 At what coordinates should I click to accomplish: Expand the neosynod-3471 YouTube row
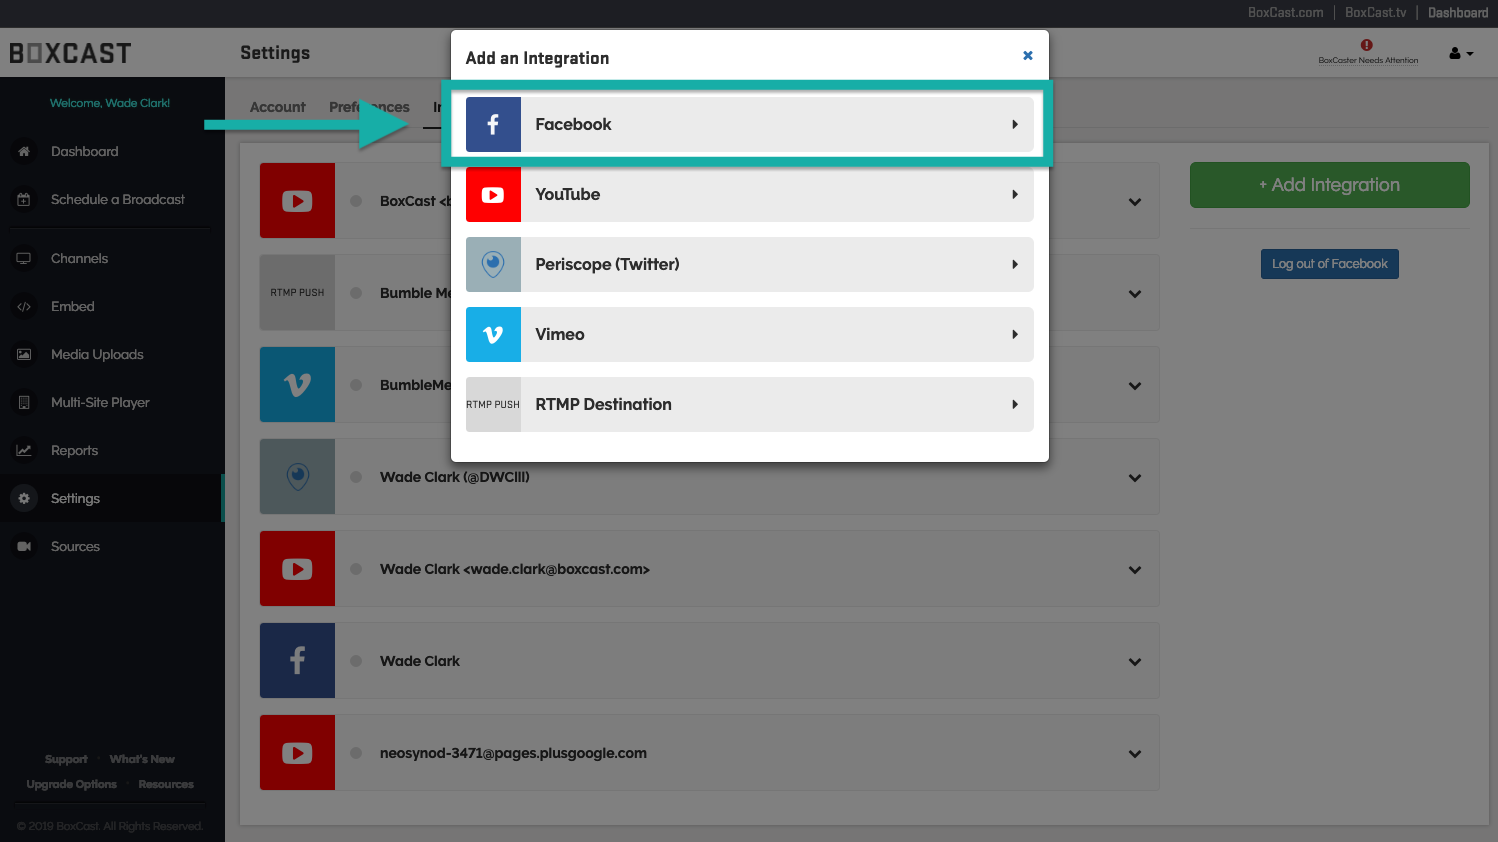pyautogui.click(x=1135, y=754)
